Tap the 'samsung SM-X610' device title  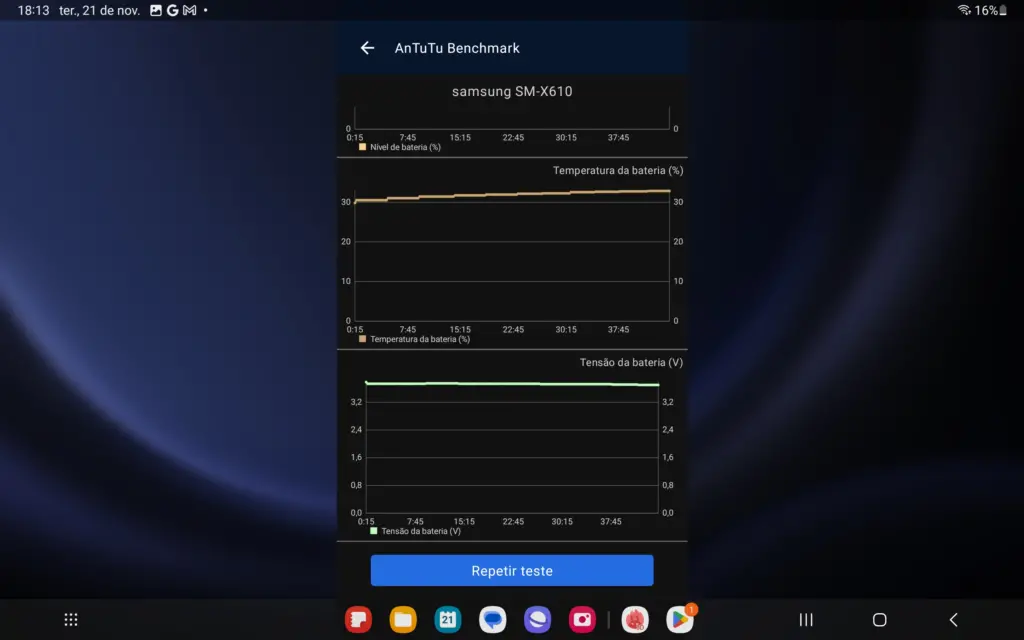tap(511, 91)
